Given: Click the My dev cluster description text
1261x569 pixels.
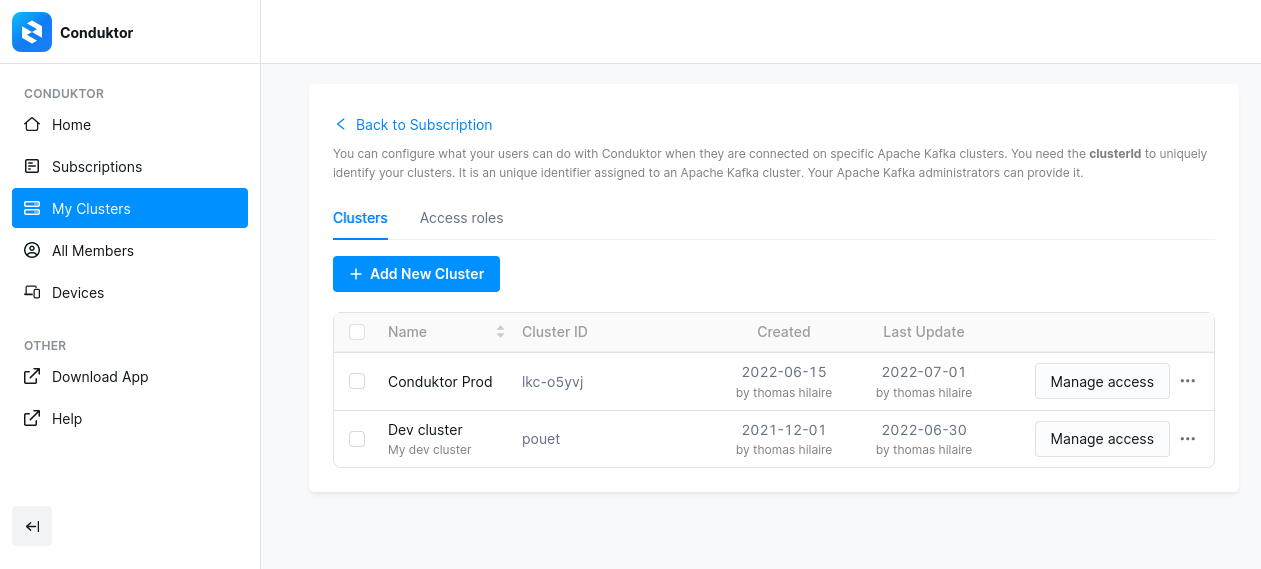Looking at the screenshot, I should tap(429, 450).
